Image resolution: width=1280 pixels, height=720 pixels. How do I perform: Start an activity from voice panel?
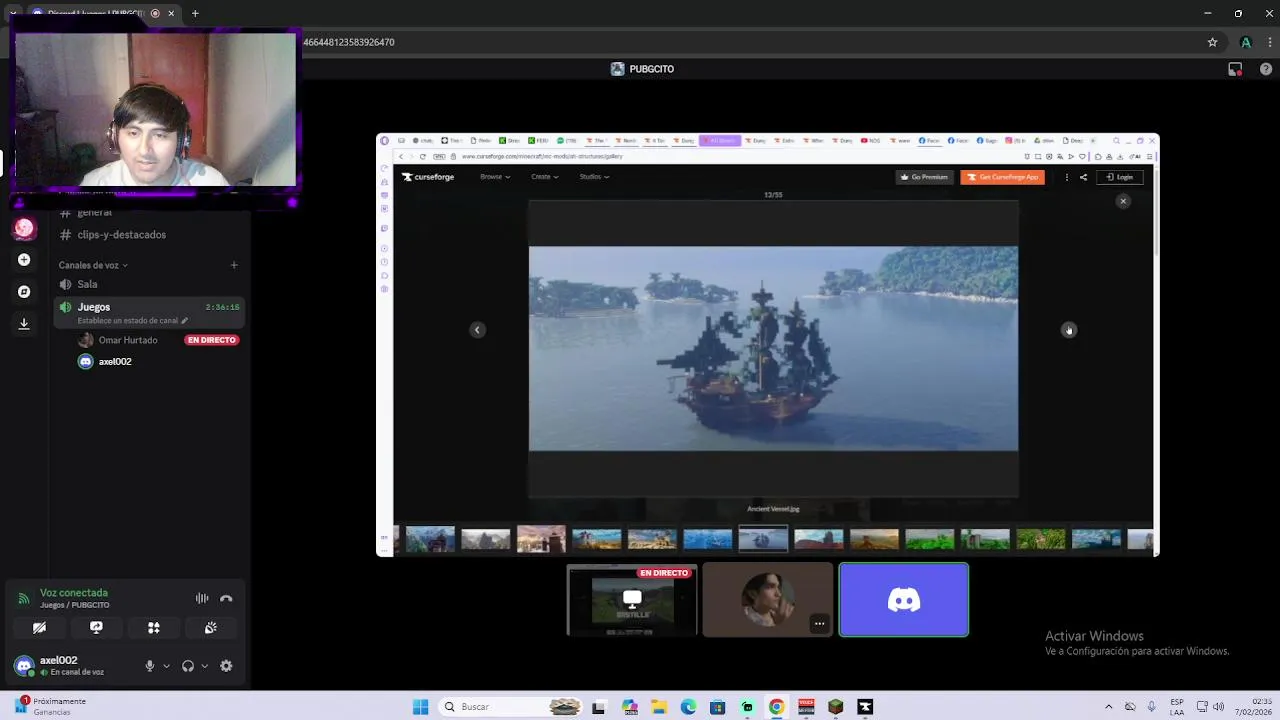(x=154, y=628)
